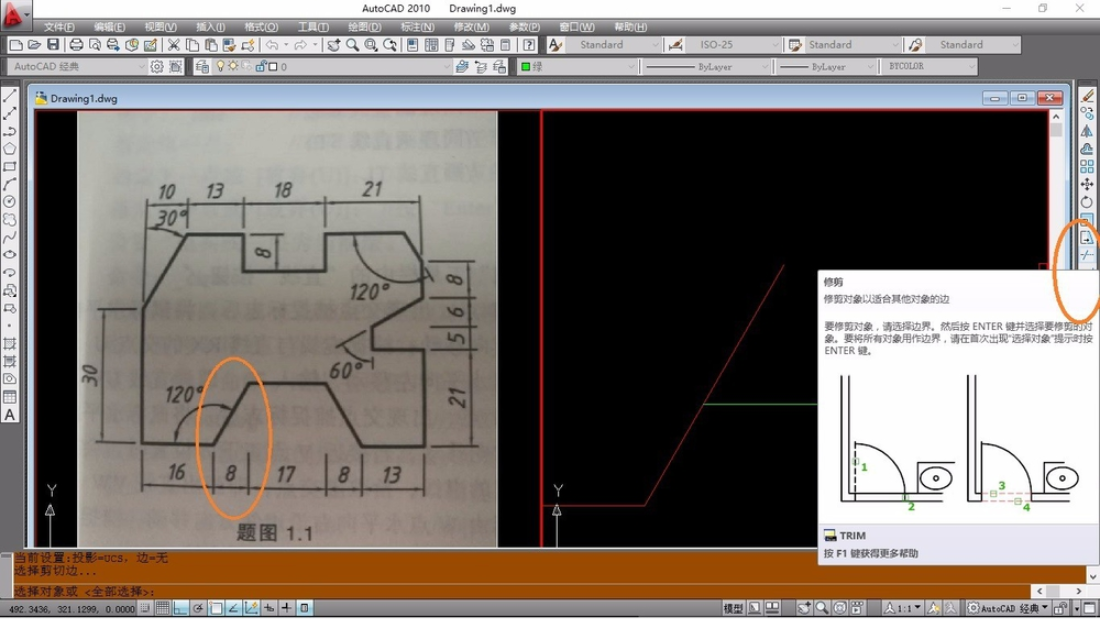Toggle Snap mode in status bar

145,608
